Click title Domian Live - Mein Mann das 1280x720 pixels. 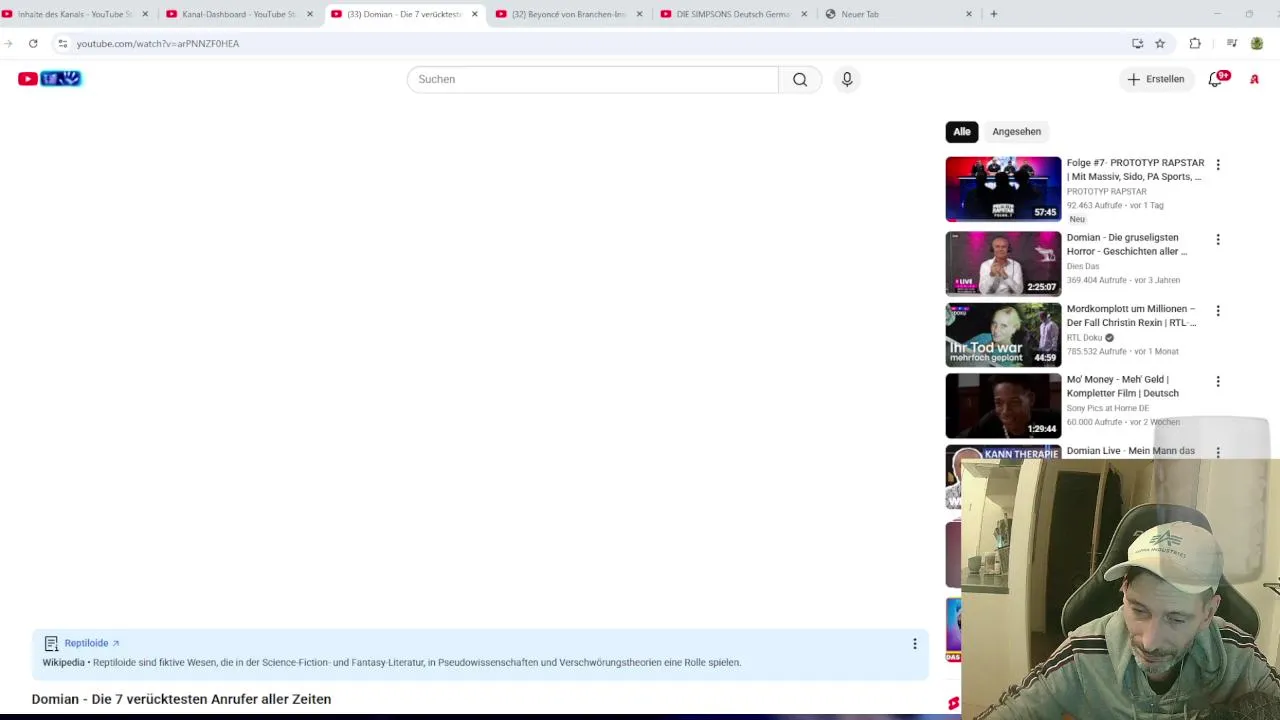[x=1131, y=451]
